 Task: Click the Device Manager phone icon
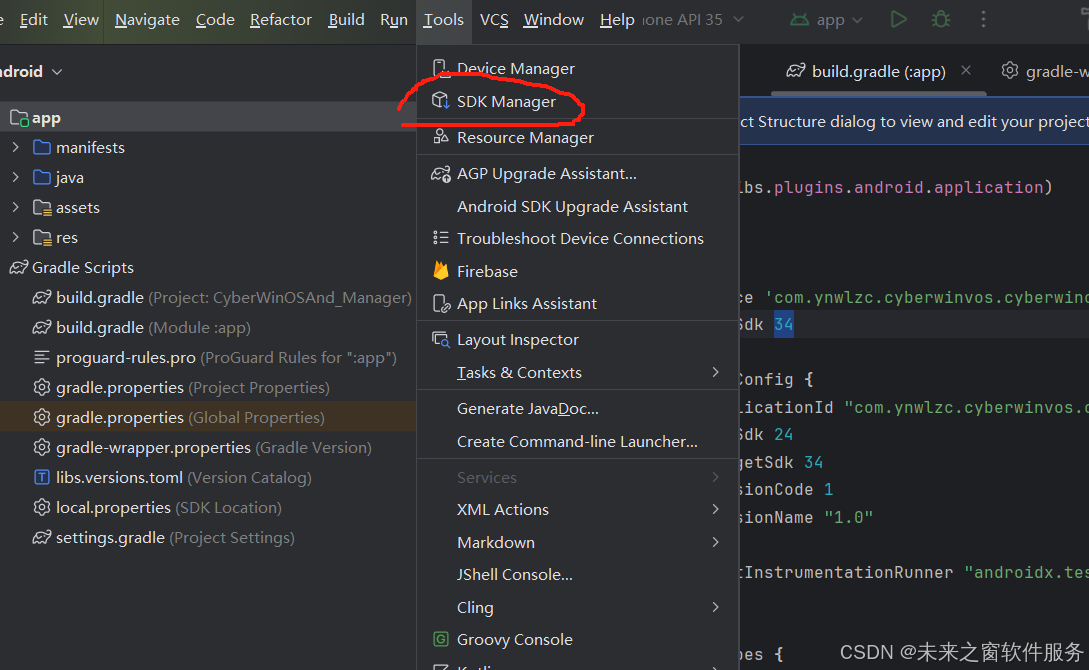tap(440, 68)
